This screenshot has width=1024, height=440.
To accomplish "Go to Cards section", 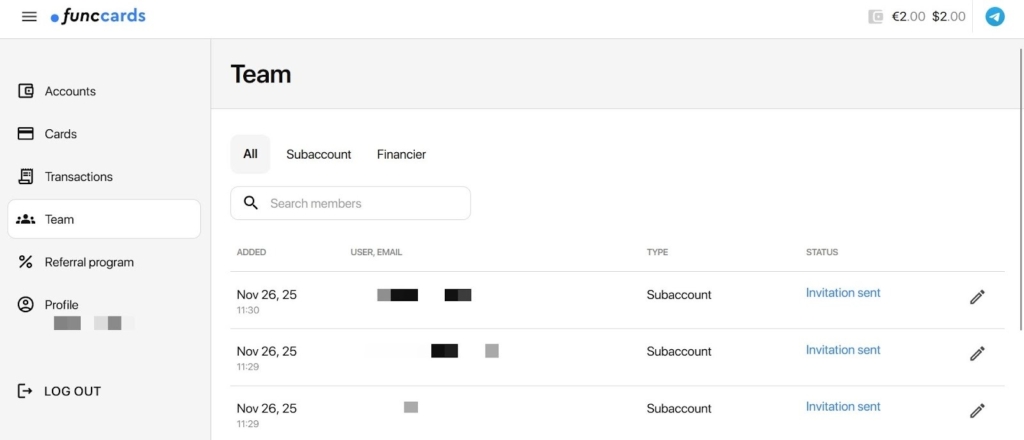I will [x=60, y=134].
